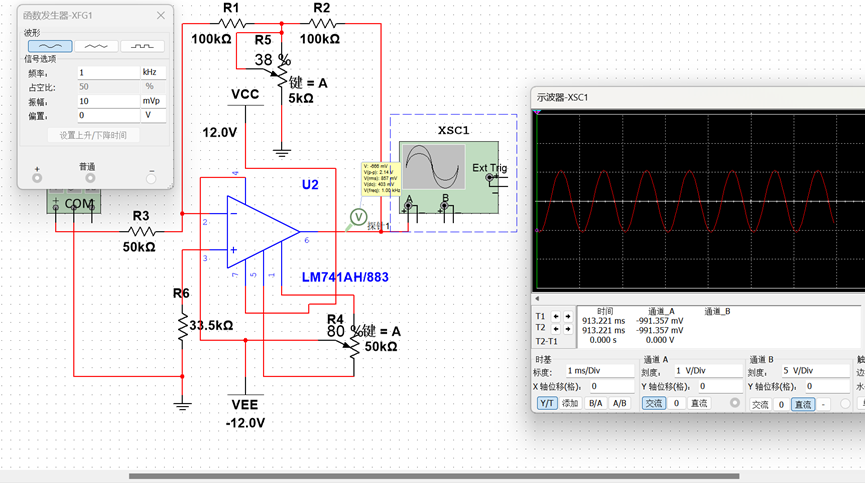Click Channel B minus invert button
This screenshot has width=865, height=483.
823,404
